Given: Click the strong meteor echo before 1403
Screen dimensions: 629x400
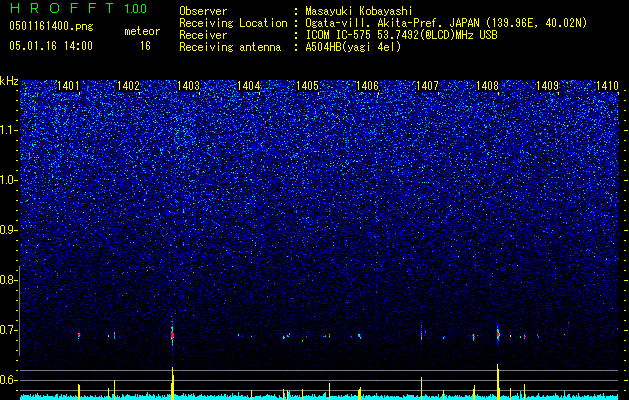Looking at the screenshot, I should pyautogui.click(x=172, y=335).
